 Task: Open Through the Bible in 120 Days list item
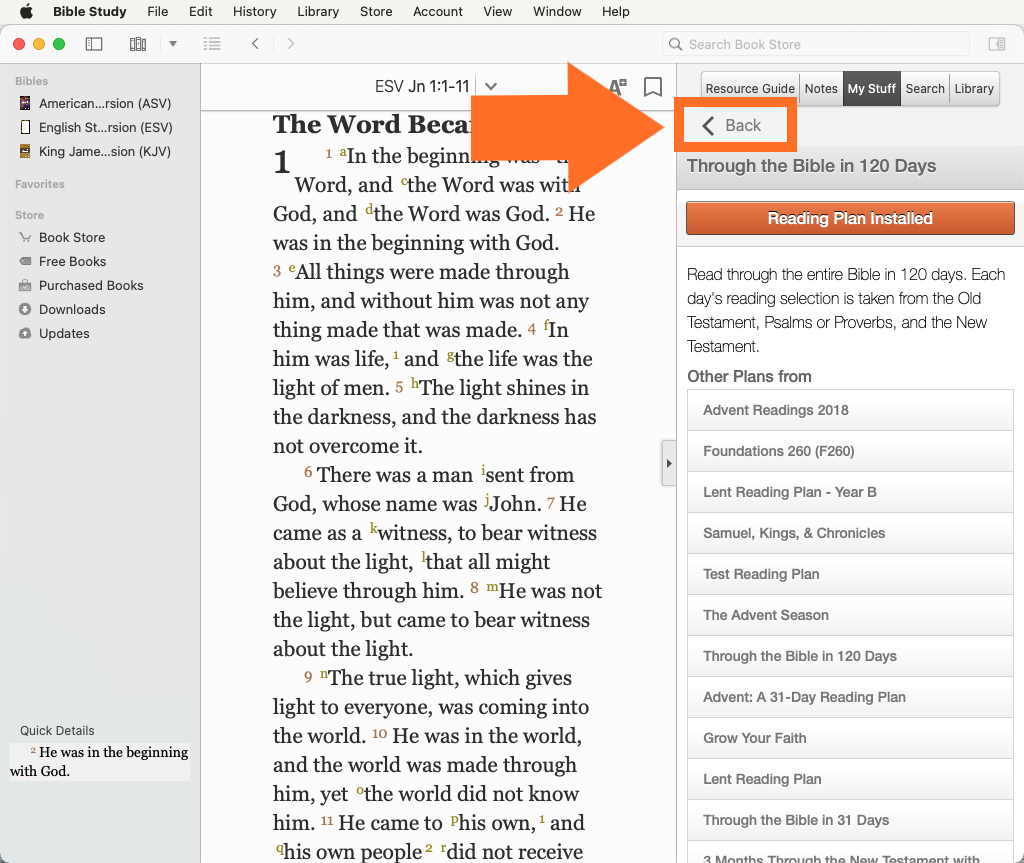[850, 657]
